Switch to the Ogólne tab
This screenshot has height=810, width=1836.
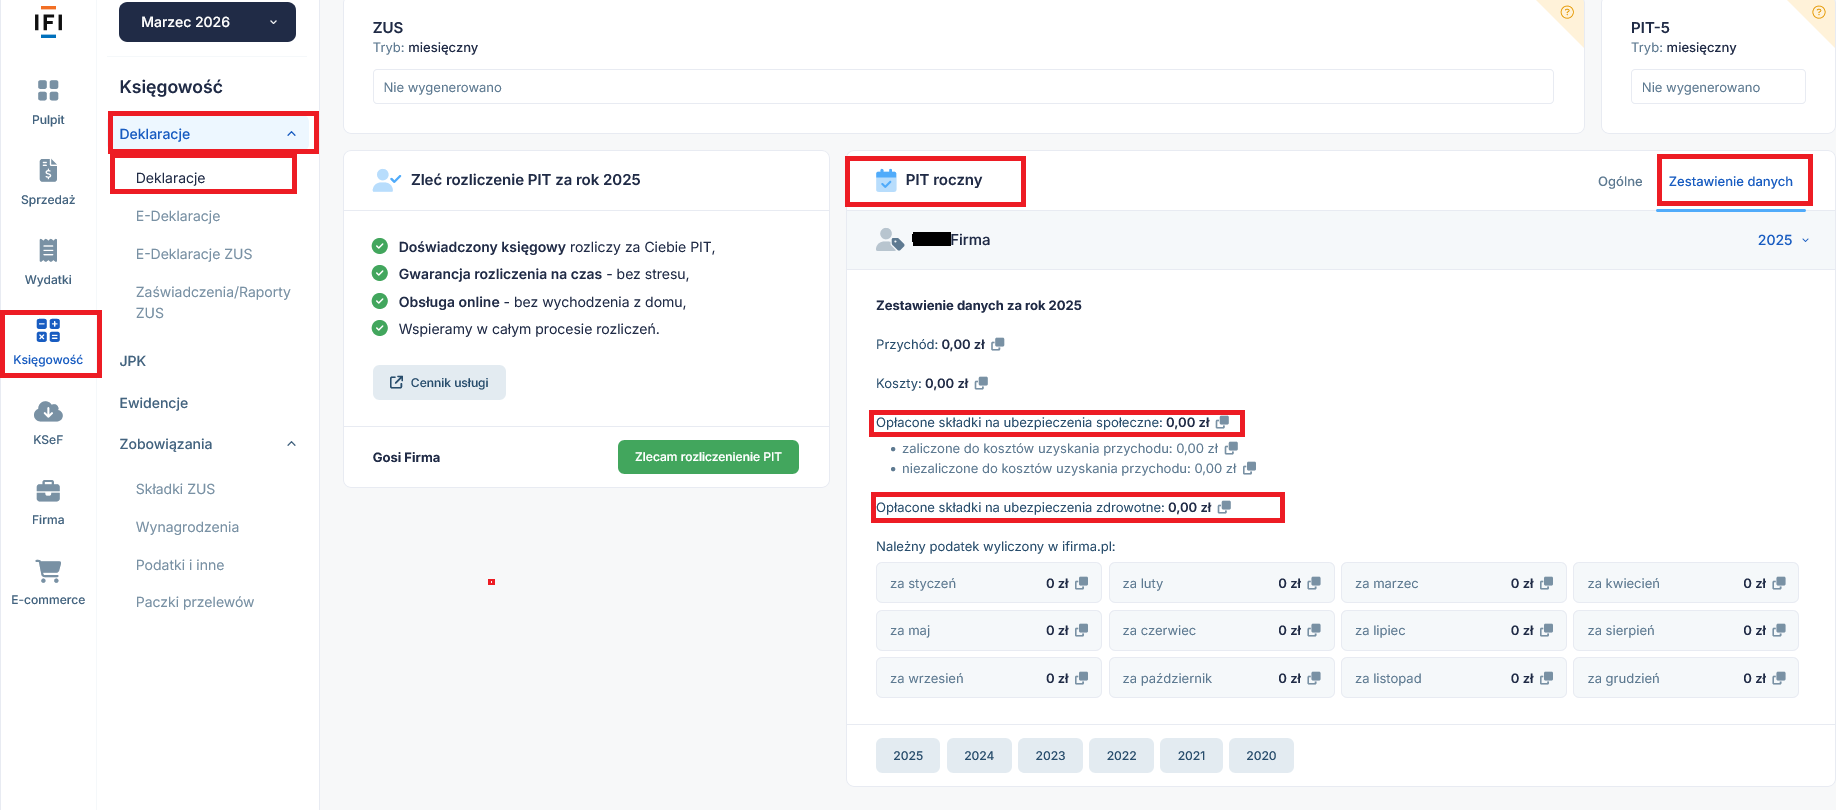(x=1619, y=181)
